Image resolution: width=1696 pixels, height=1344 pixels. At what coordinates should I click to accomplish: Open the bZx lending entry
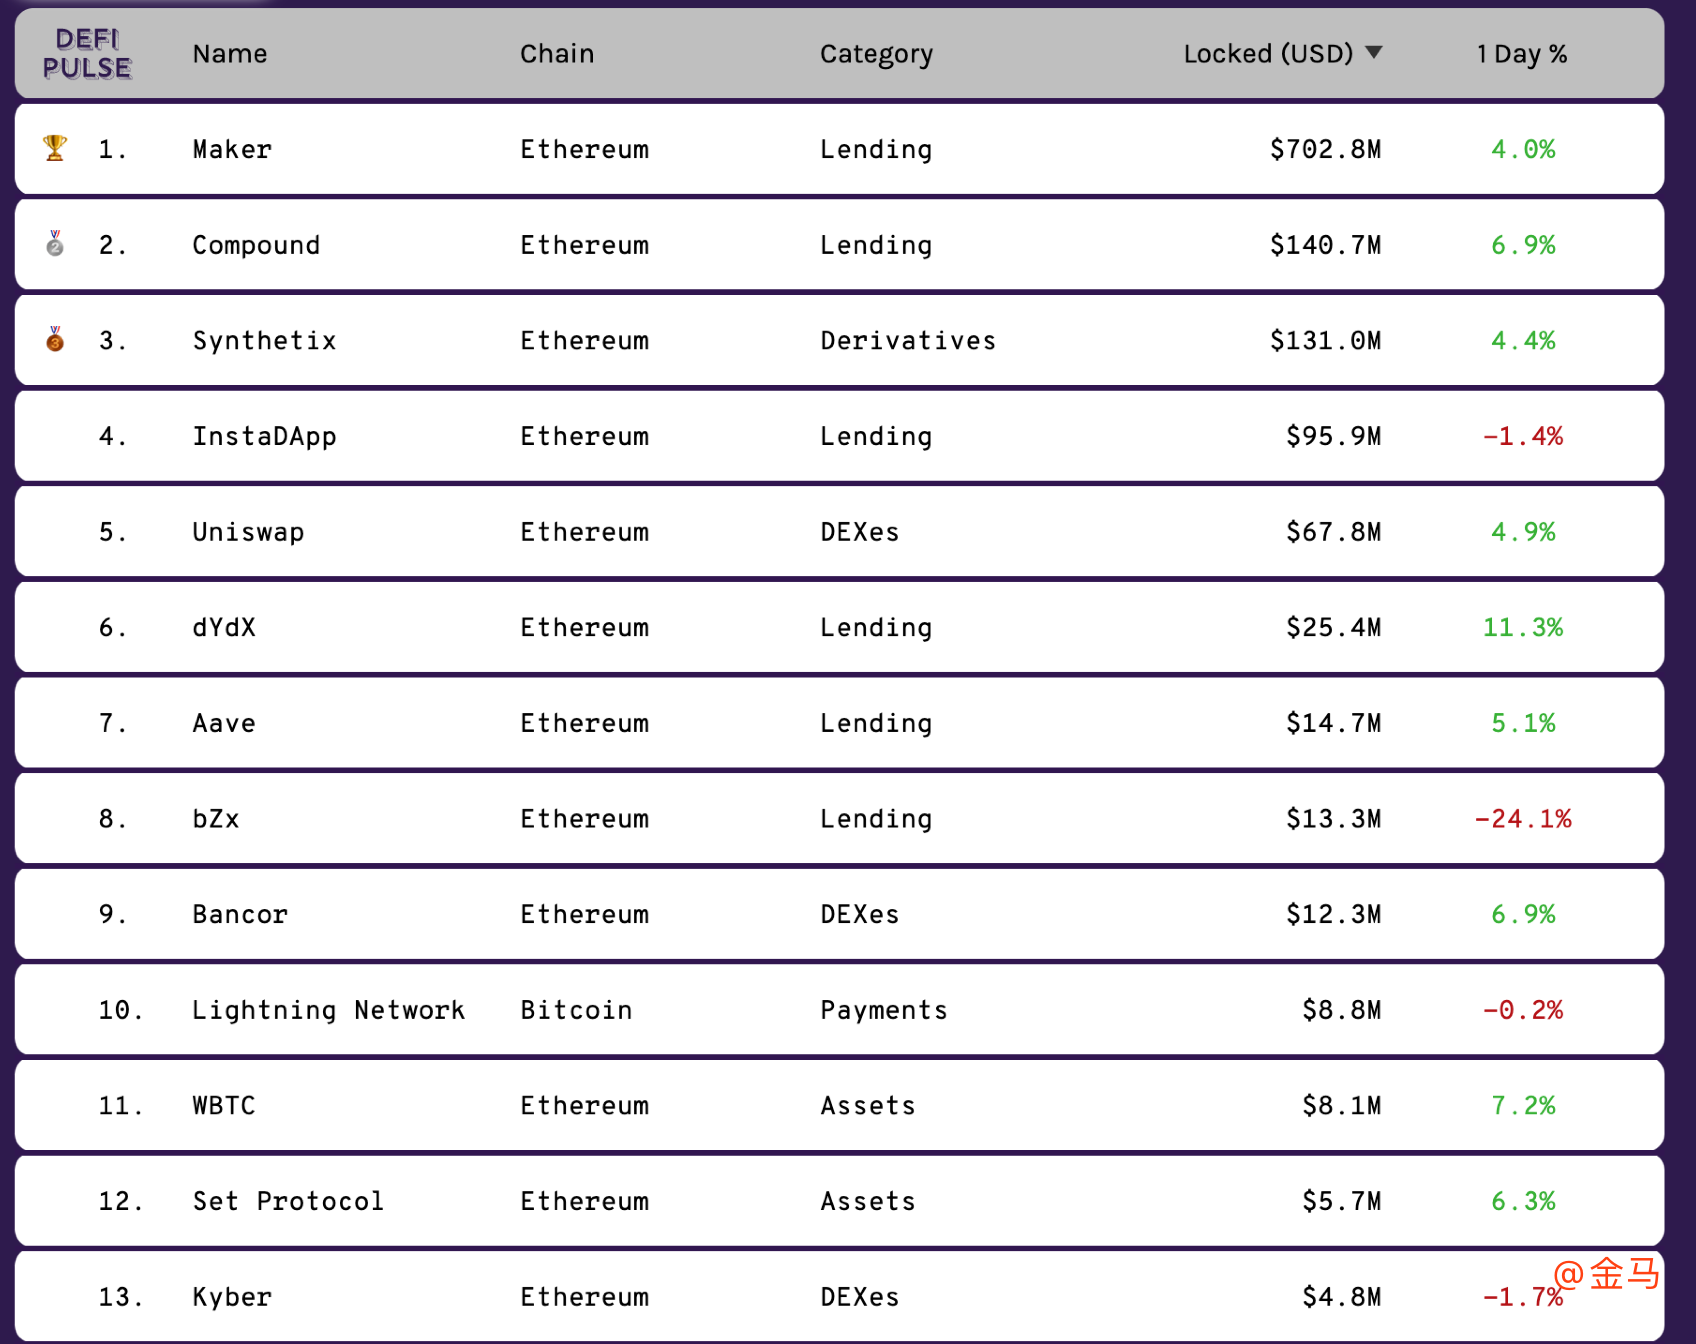click(x=839, y=818)
